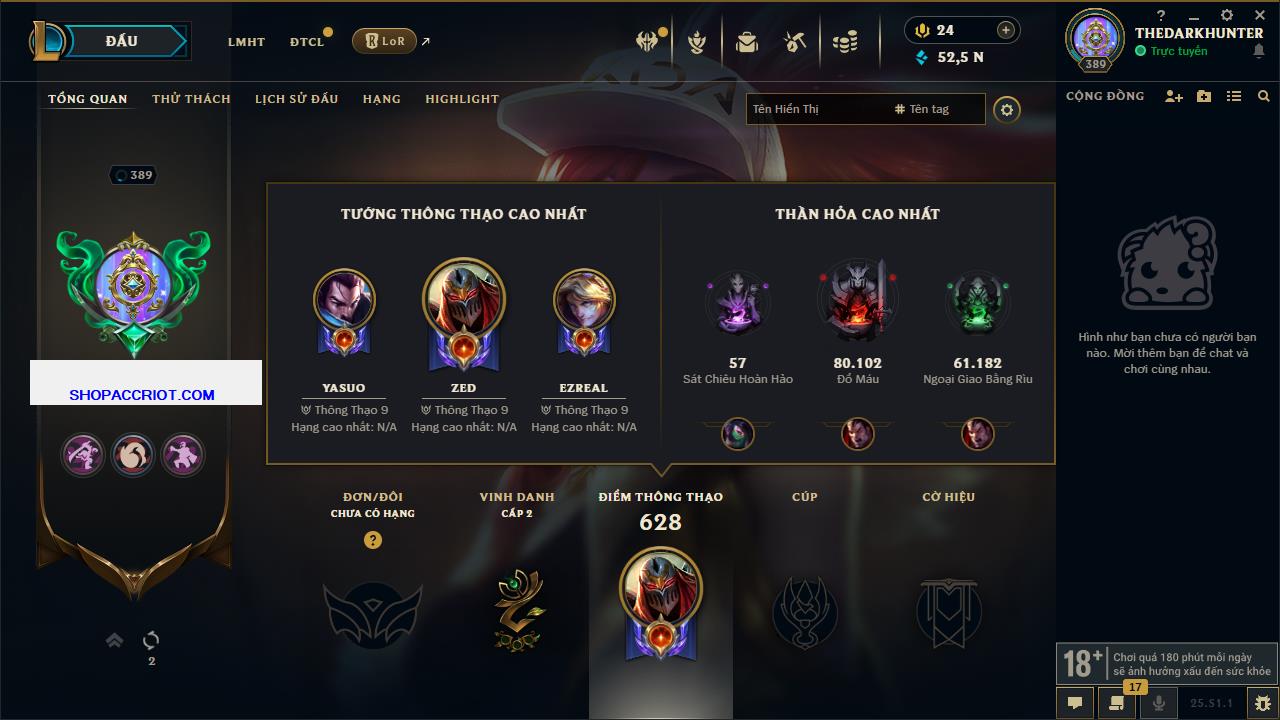Expand the profile chevron arrow
Viewport: 1280px width, 720px height.
coord(114,640)
